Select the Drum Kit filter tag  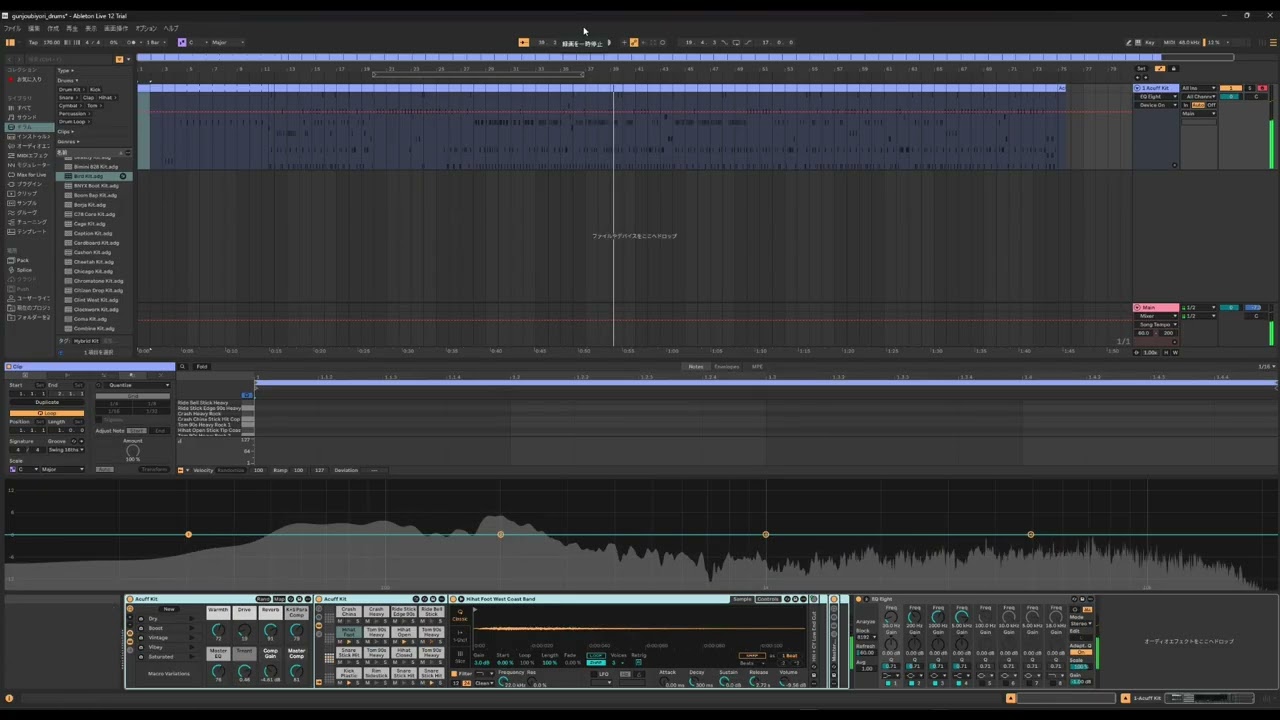coord(70,89)
